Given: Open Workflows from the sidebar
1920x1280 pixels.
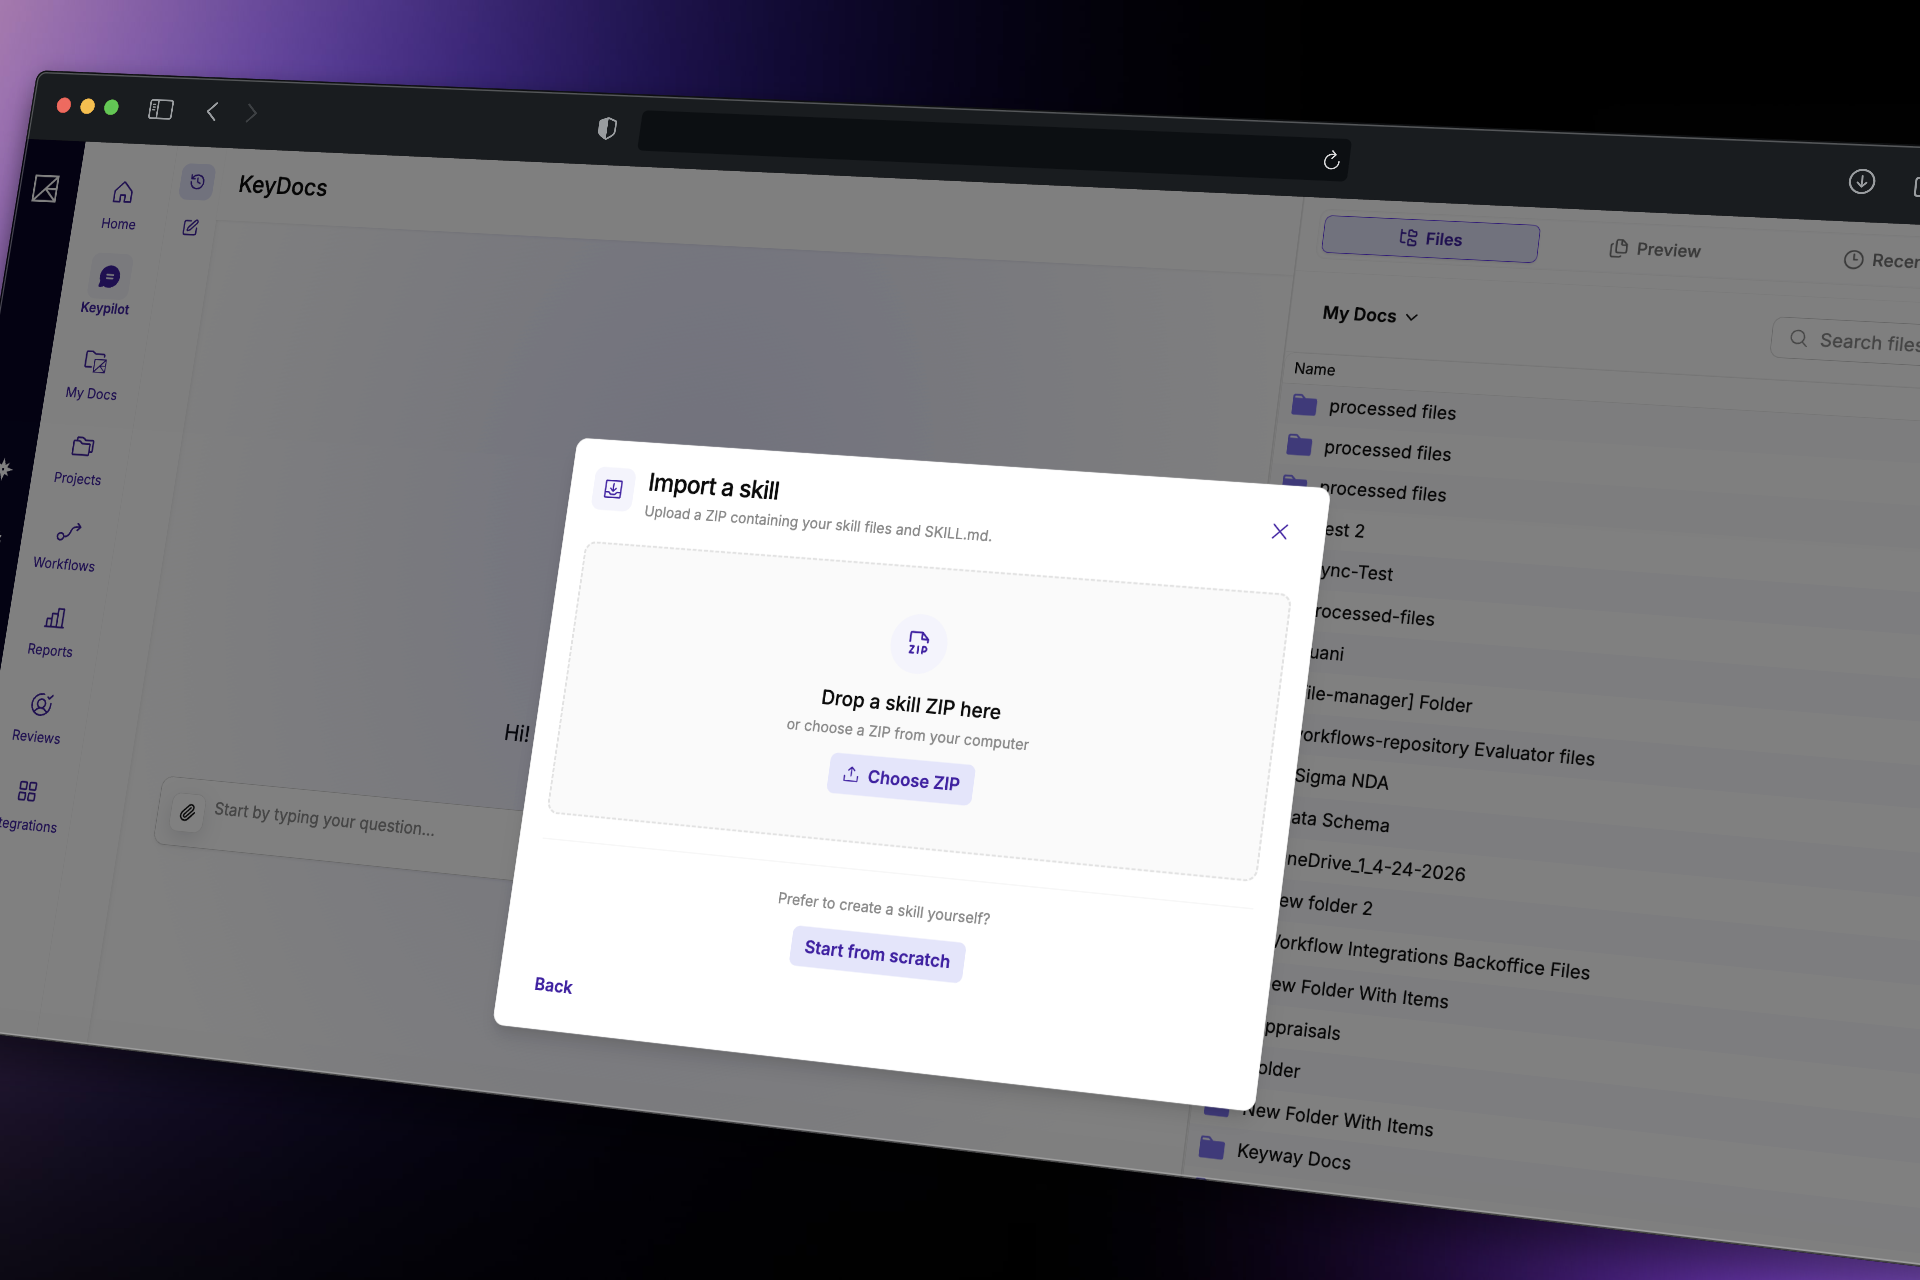Looking at the screenshot, I should (66, 546).
